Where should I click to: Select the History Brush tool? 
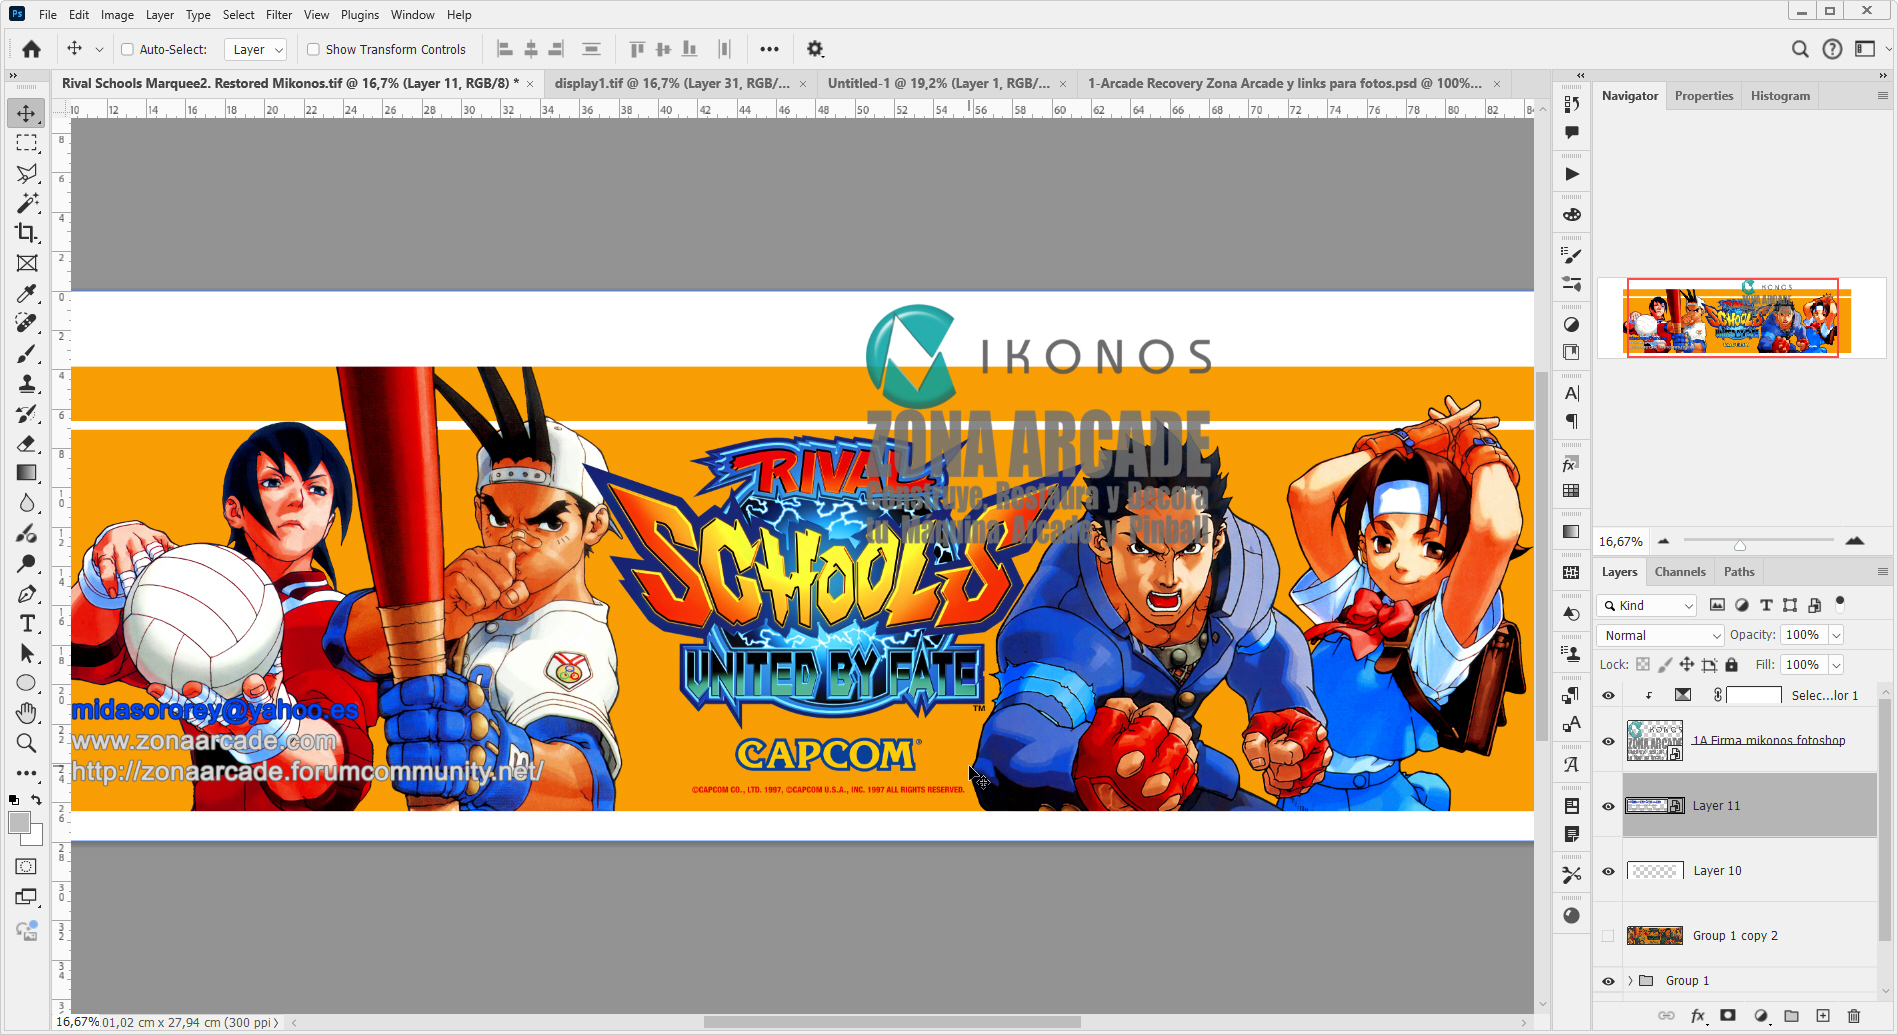click(27, 413)
